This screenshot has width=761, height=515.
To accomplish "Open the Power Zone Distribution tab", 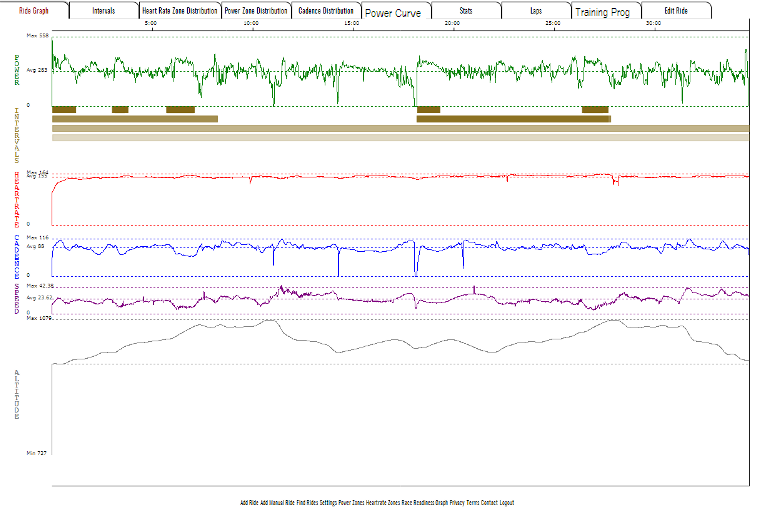I will click(255, 10).
